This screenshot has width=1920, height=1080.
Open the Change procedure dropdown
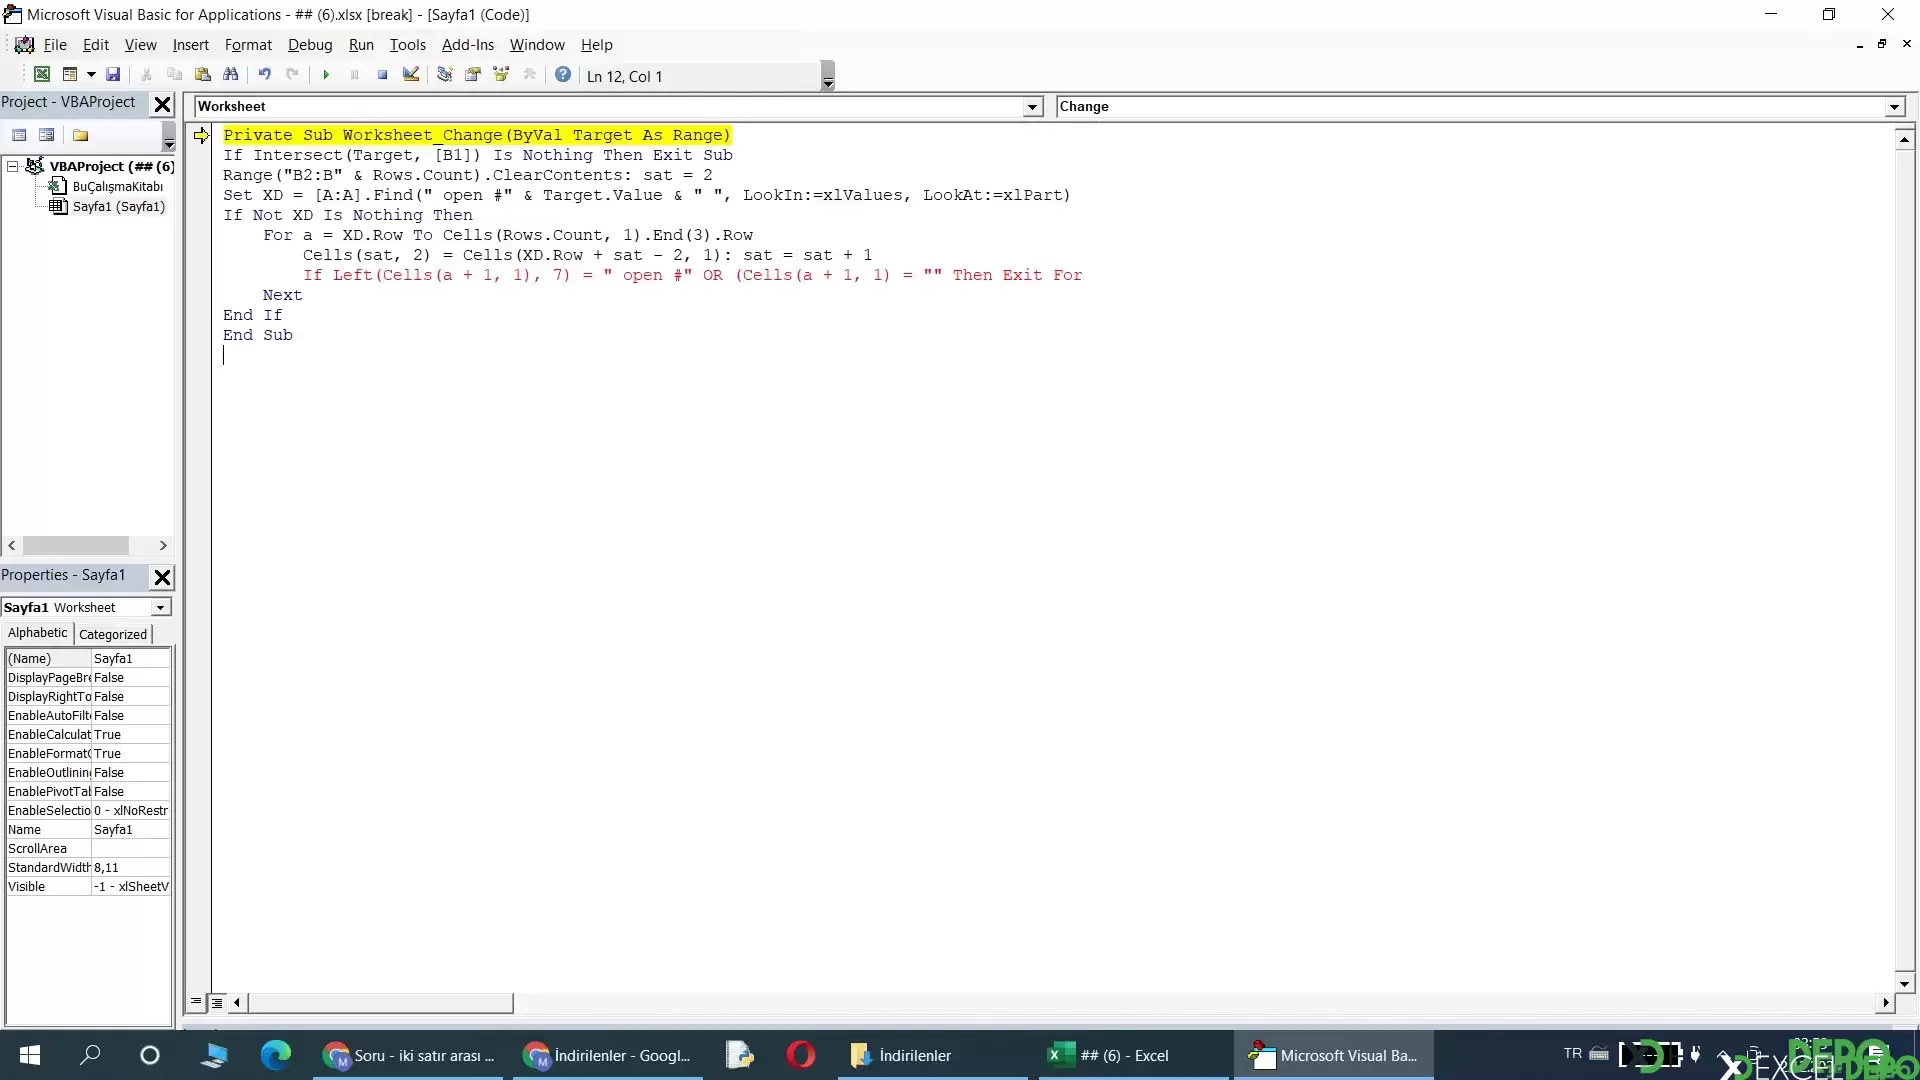[x=1894, y=107]
